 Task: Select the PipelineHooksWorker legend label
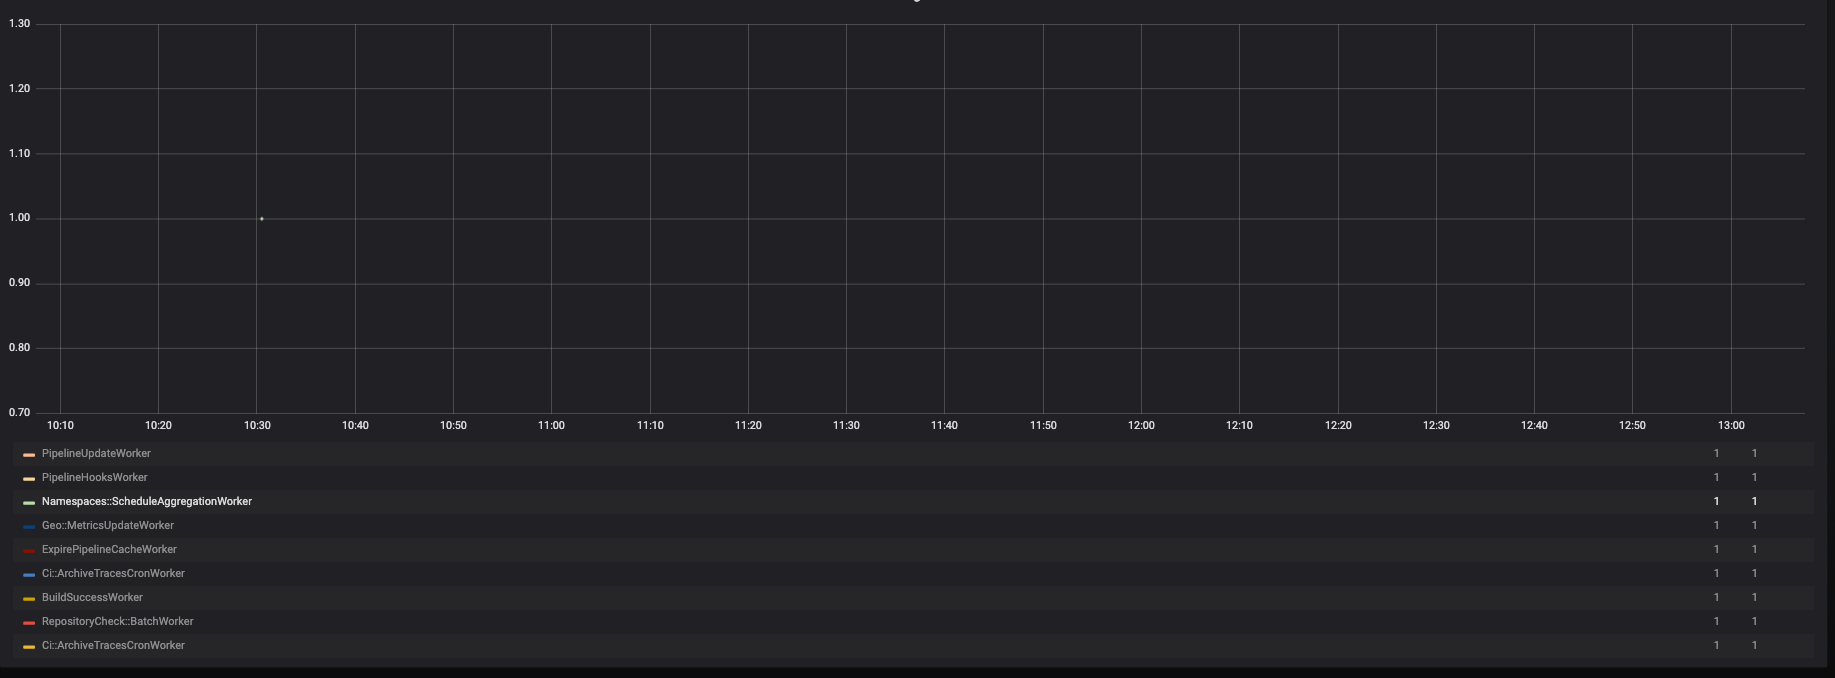pyautogui.click(x=94, y=478)
